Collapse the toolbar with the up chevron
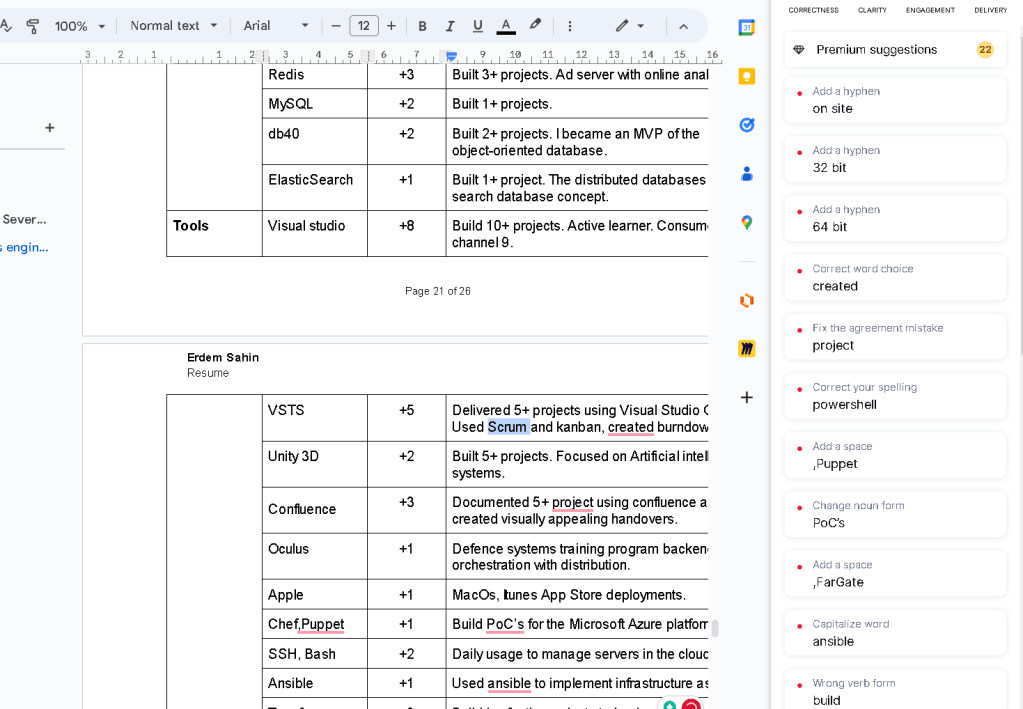 click(x=683, y=26)
